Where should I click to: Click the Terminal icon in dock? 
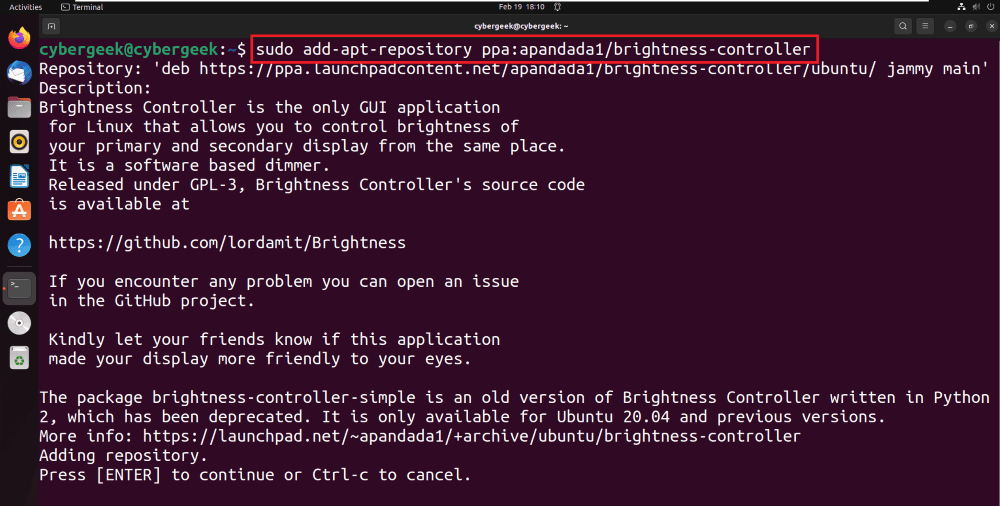point(19,288)
